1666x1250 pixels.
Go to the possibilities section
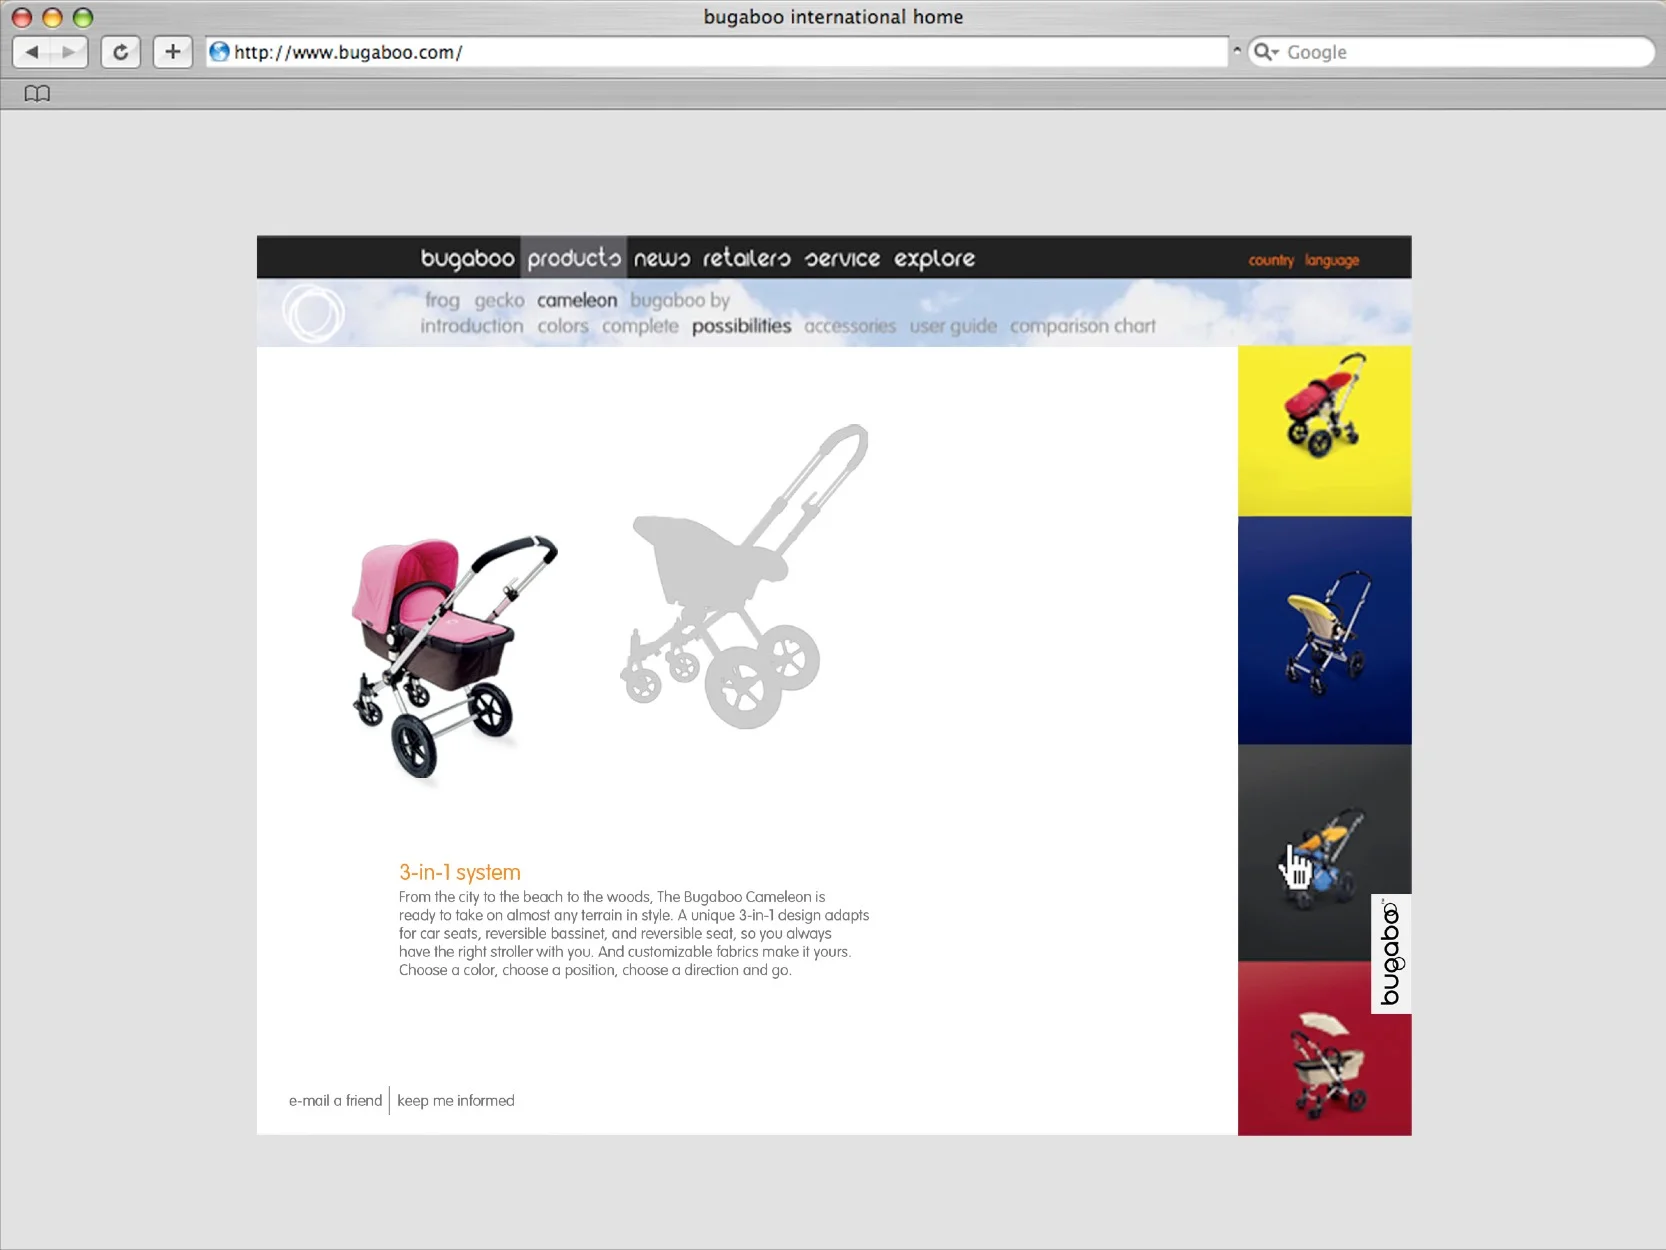[x=741, y=327]
